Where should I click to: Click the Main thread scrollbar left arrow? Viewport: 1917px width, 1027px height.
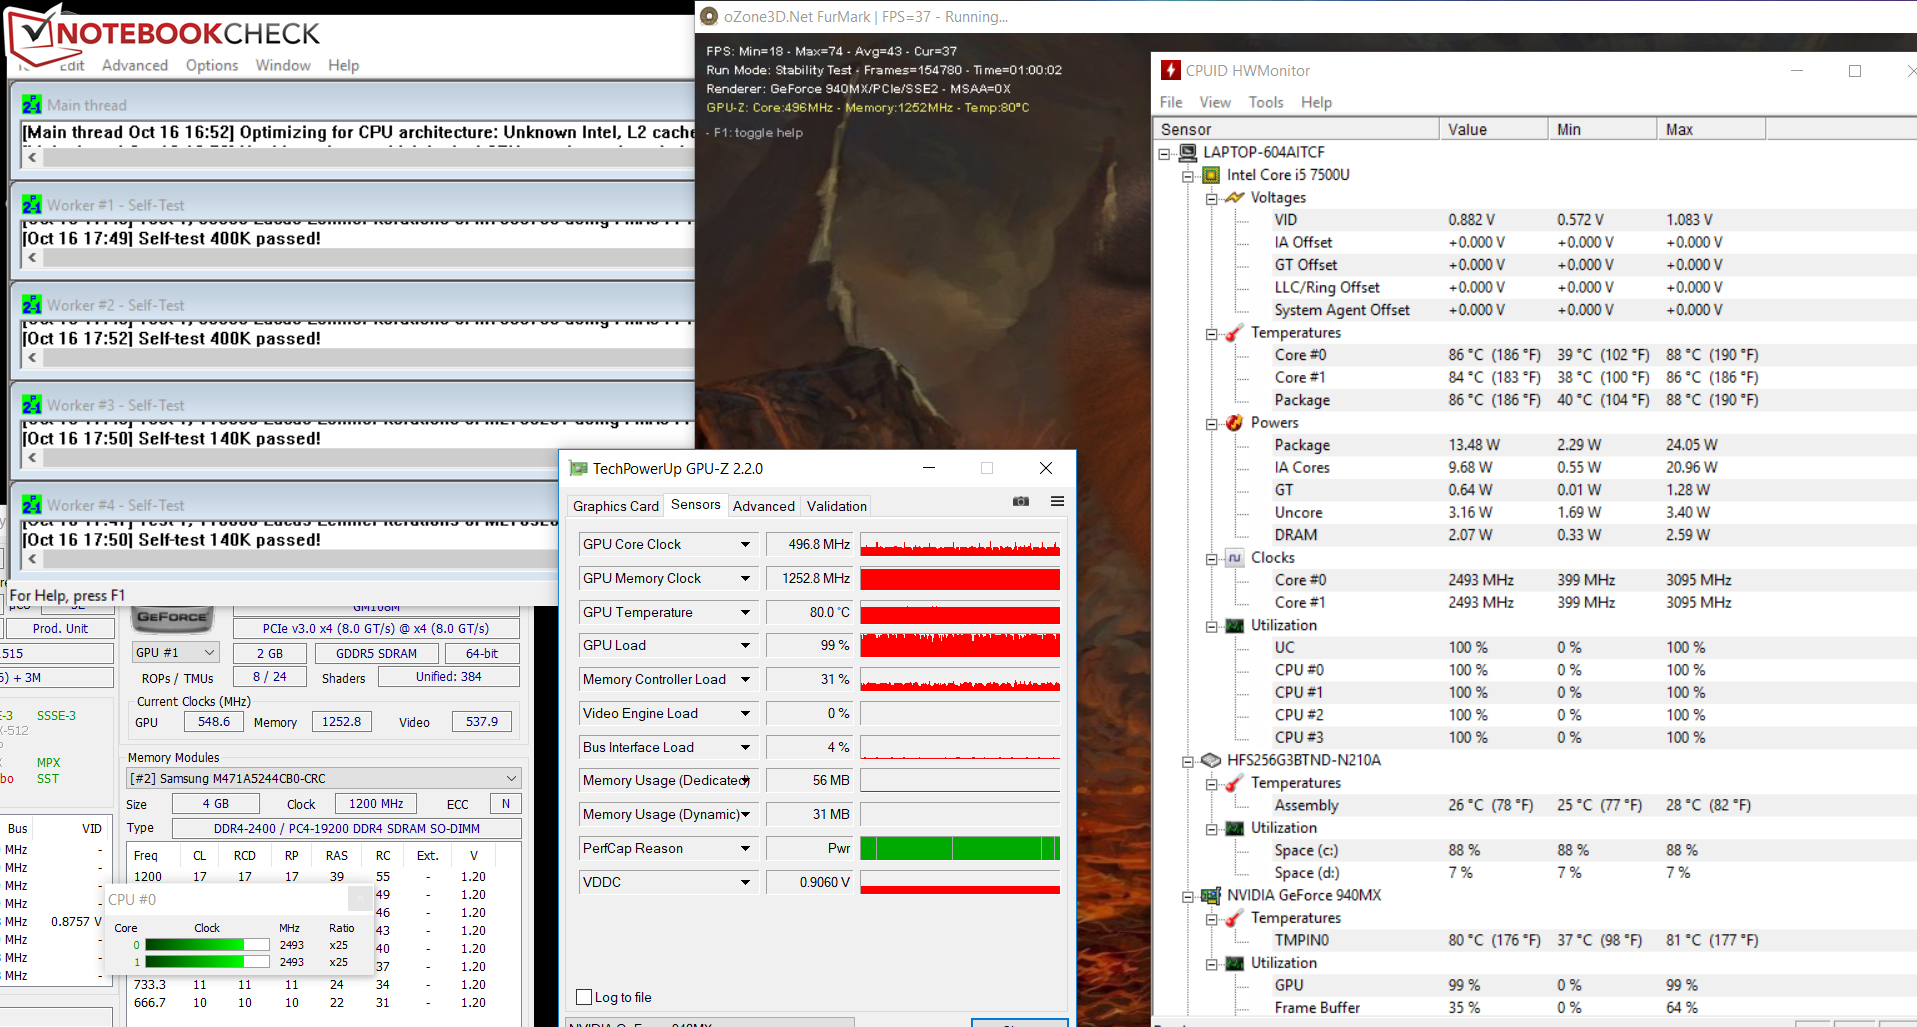click(33, 157)
